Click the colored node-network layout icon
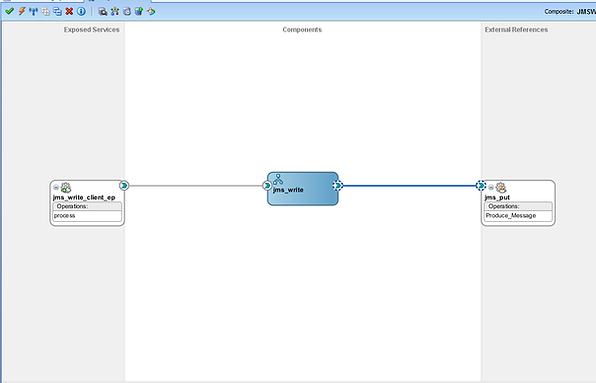 pyautogui.click(x=115, y=11)
